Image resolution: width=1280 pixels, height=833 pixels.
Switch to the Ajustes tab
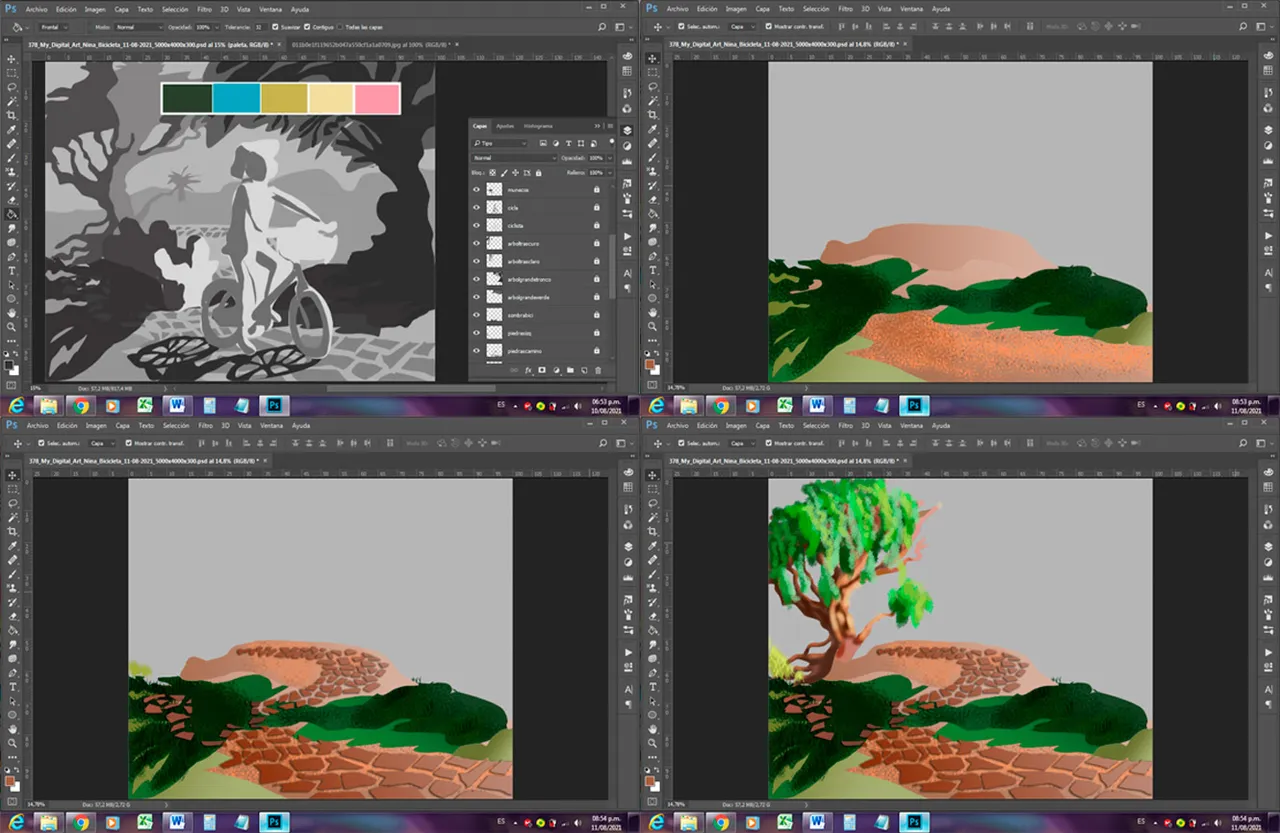(x=505, y=126)
